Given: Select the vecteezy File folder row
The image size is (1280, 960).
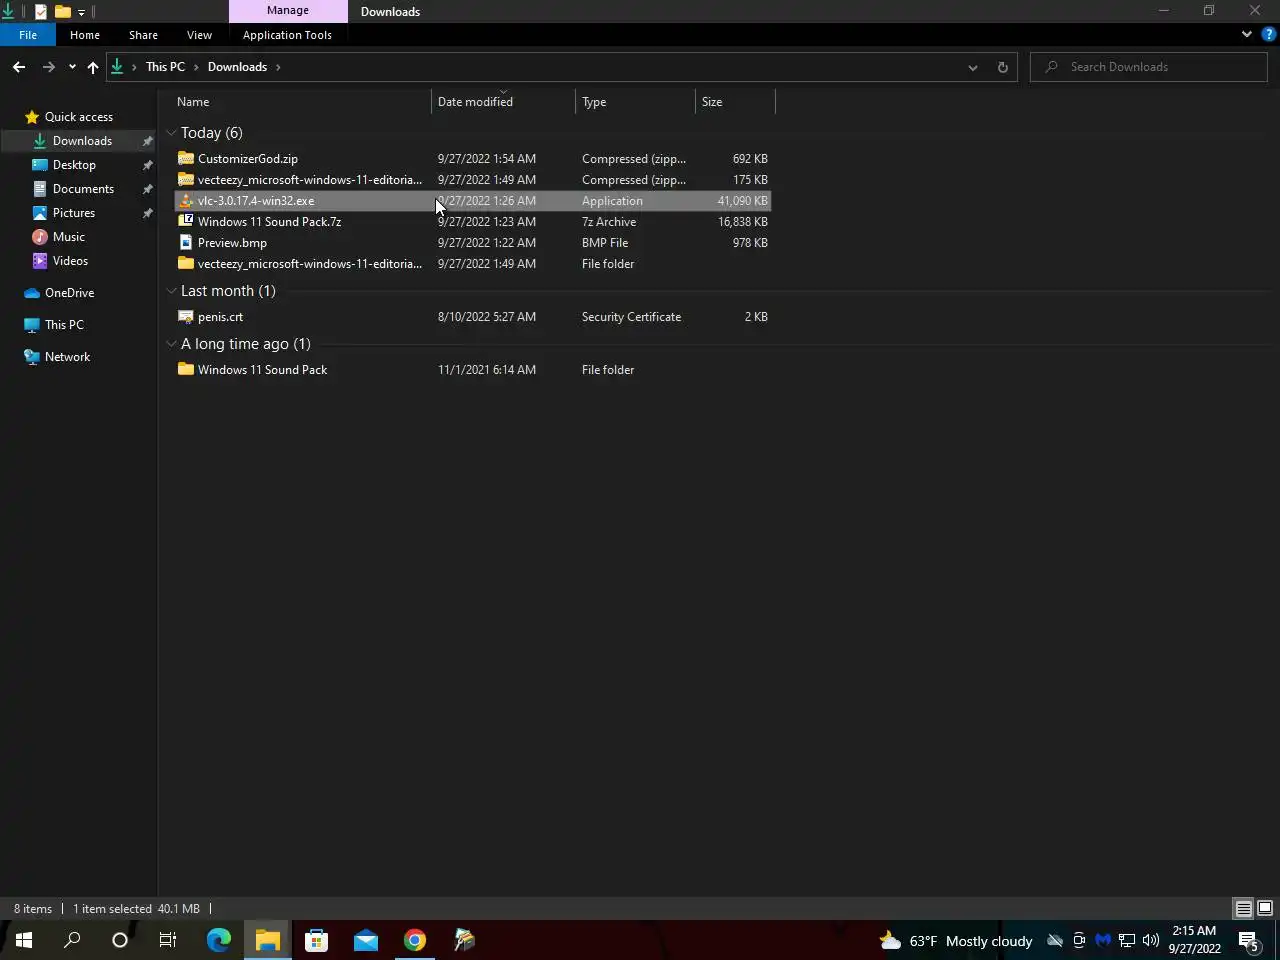Looking at the screenshot, I should 472,264.
